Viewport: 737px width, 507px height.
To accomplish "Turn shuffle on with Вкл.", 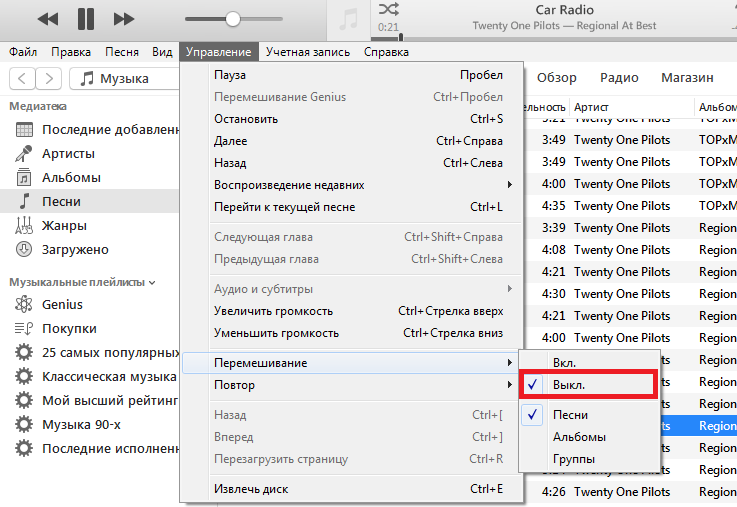I will pyautogui.click(x=589, y=363).
